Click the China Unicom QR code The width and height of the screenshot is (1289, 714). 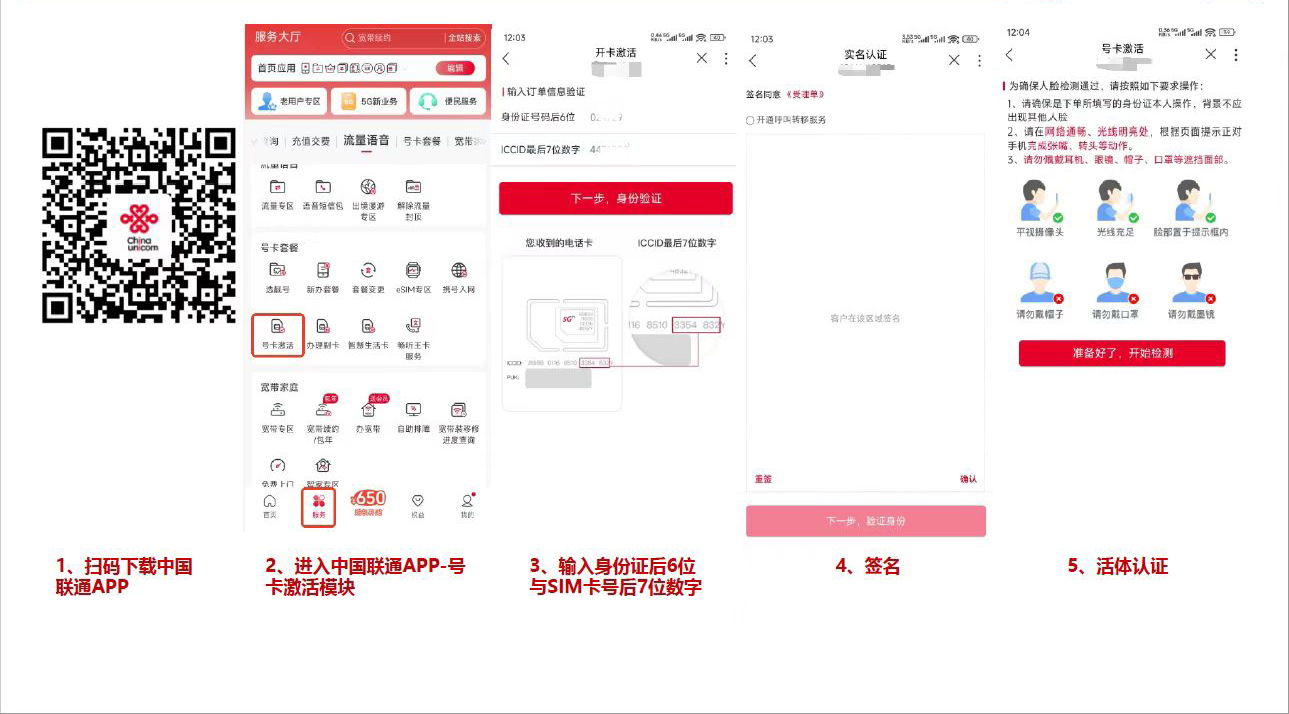click(x=139, y=226)
